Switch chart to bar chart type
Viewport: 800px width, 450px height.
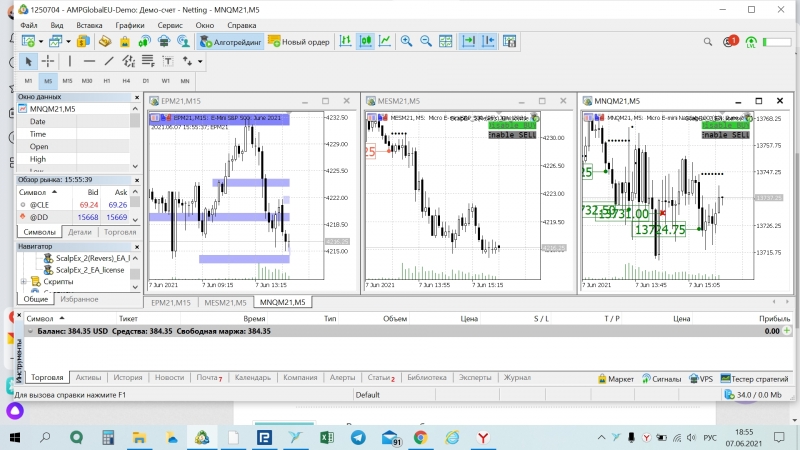point(345,41)
